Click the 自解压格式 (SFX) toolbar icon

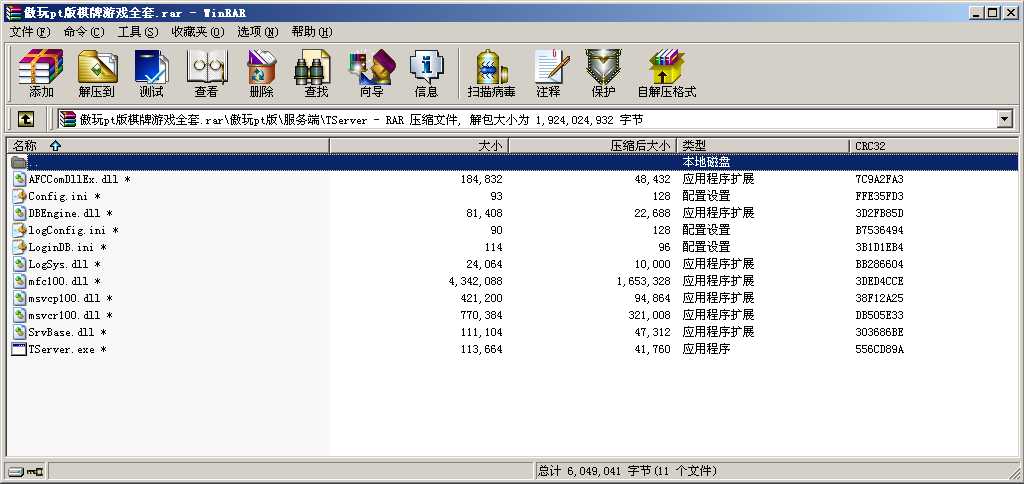[x=667, y=73]
